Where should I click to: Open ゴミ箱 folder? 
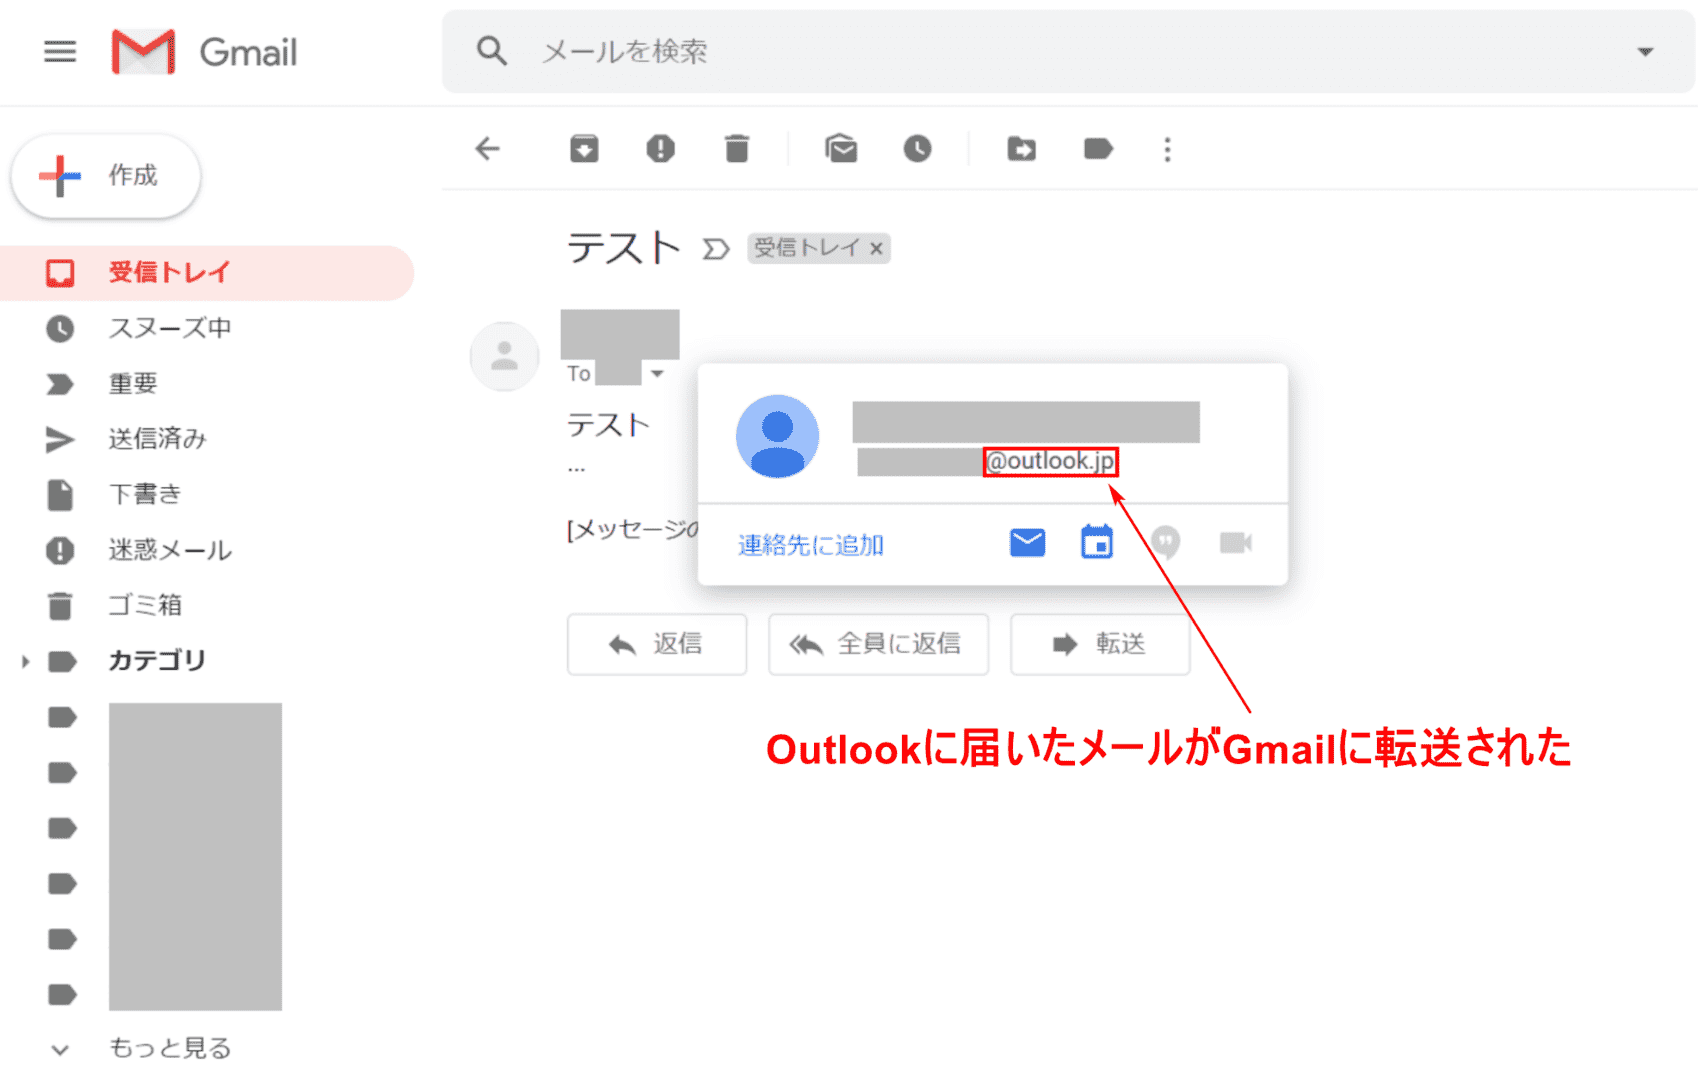click(145, 605)
